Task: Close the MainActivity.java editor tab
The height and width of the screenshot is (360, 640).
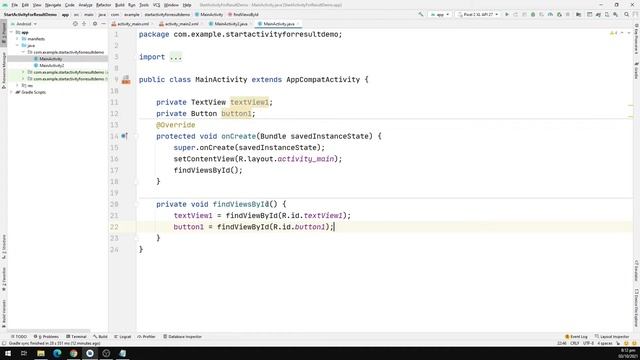Action: pos(298,24)
